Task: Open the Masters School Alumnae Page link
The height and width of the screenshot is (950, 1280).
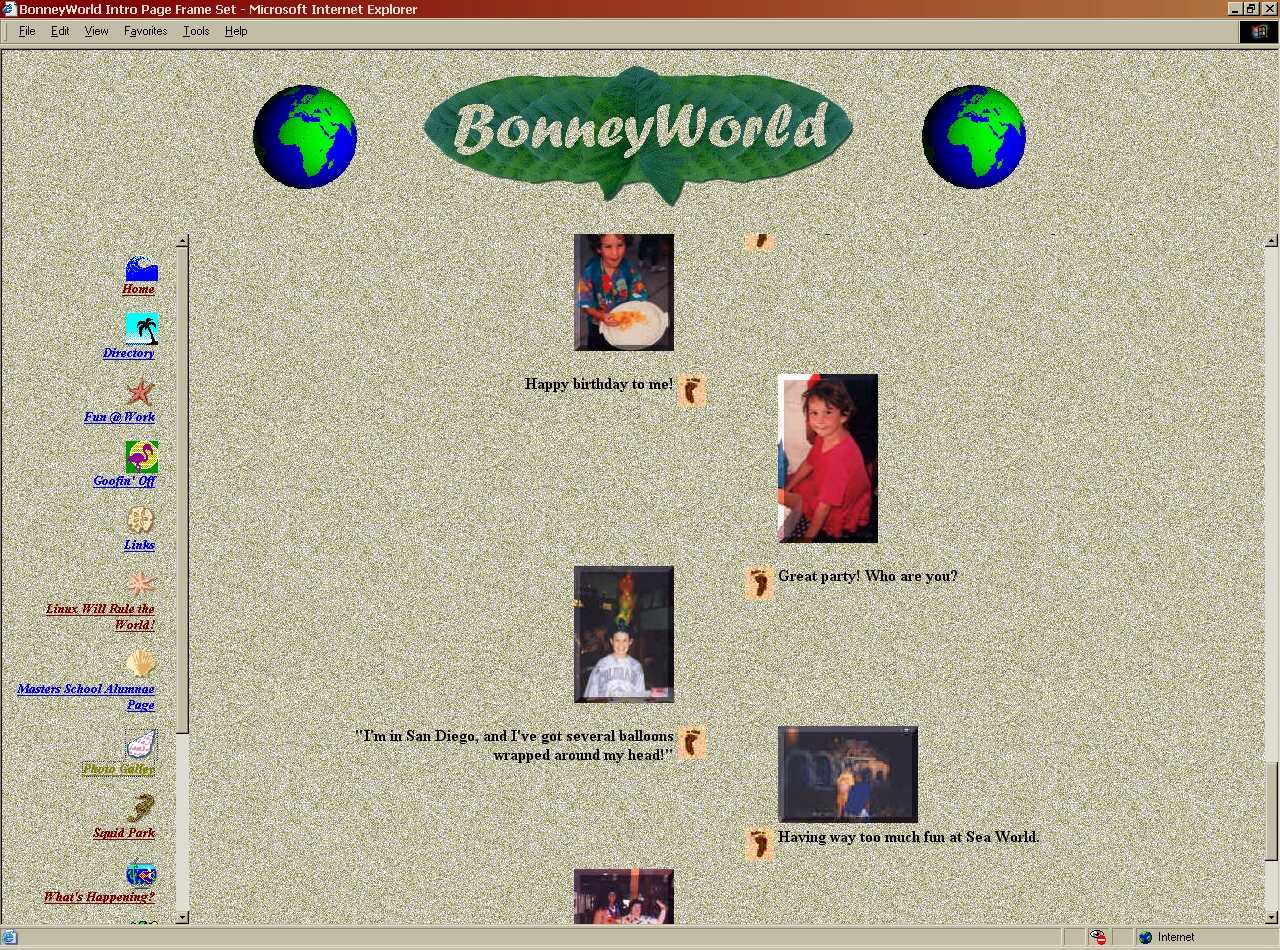Action: pyautogui.click(x=86, y=696)
